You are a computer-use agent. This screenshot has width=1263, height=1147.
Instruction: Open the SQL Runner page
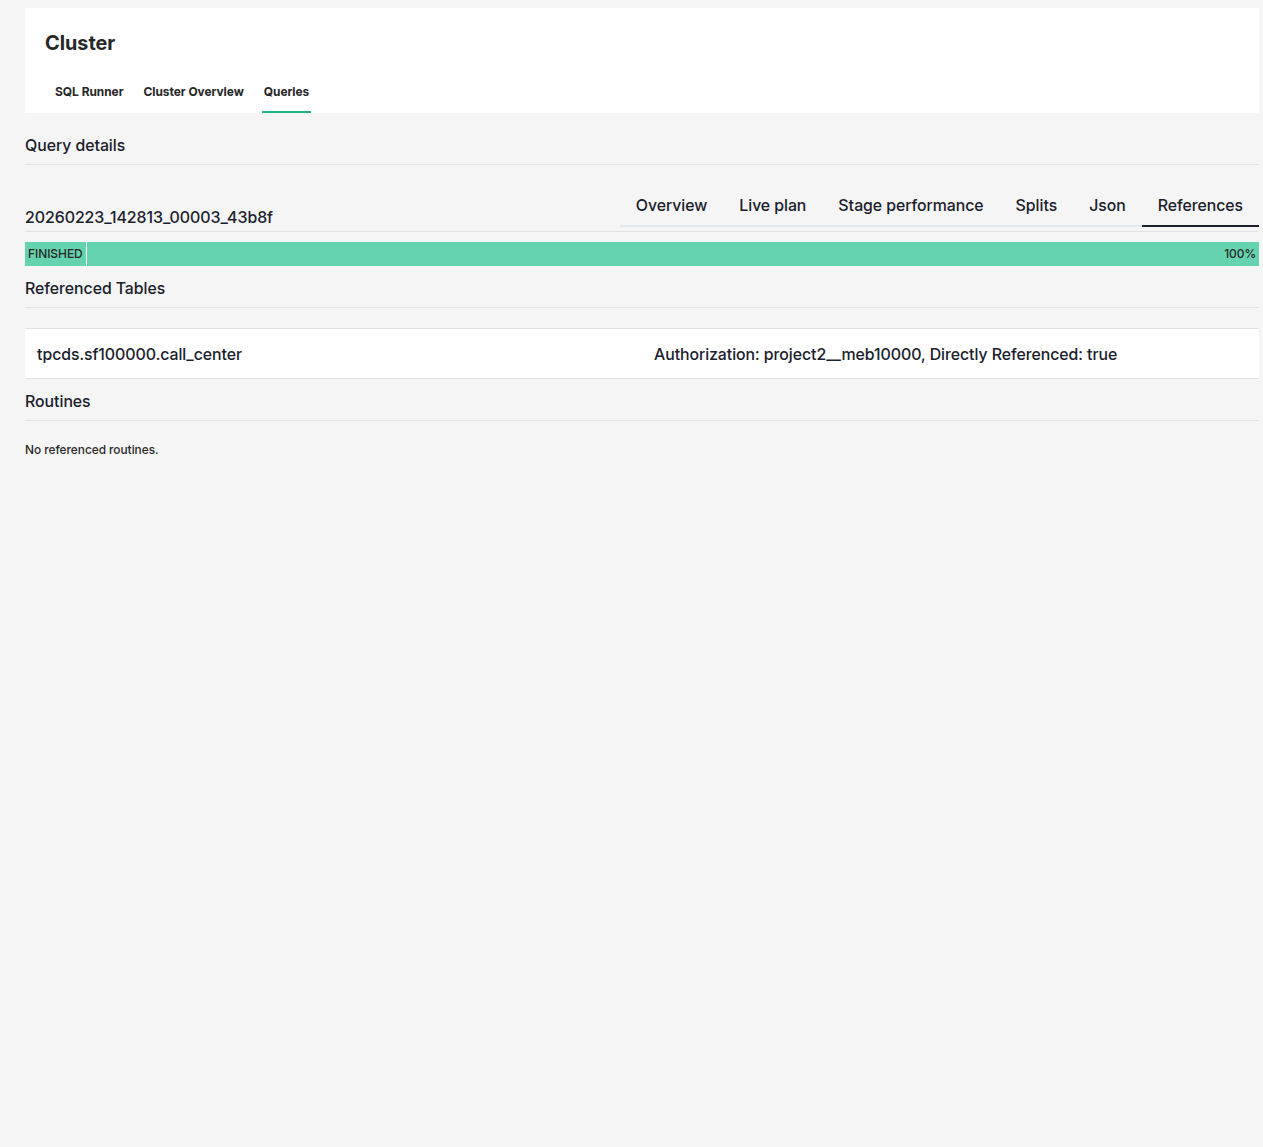tap(89, 92)
